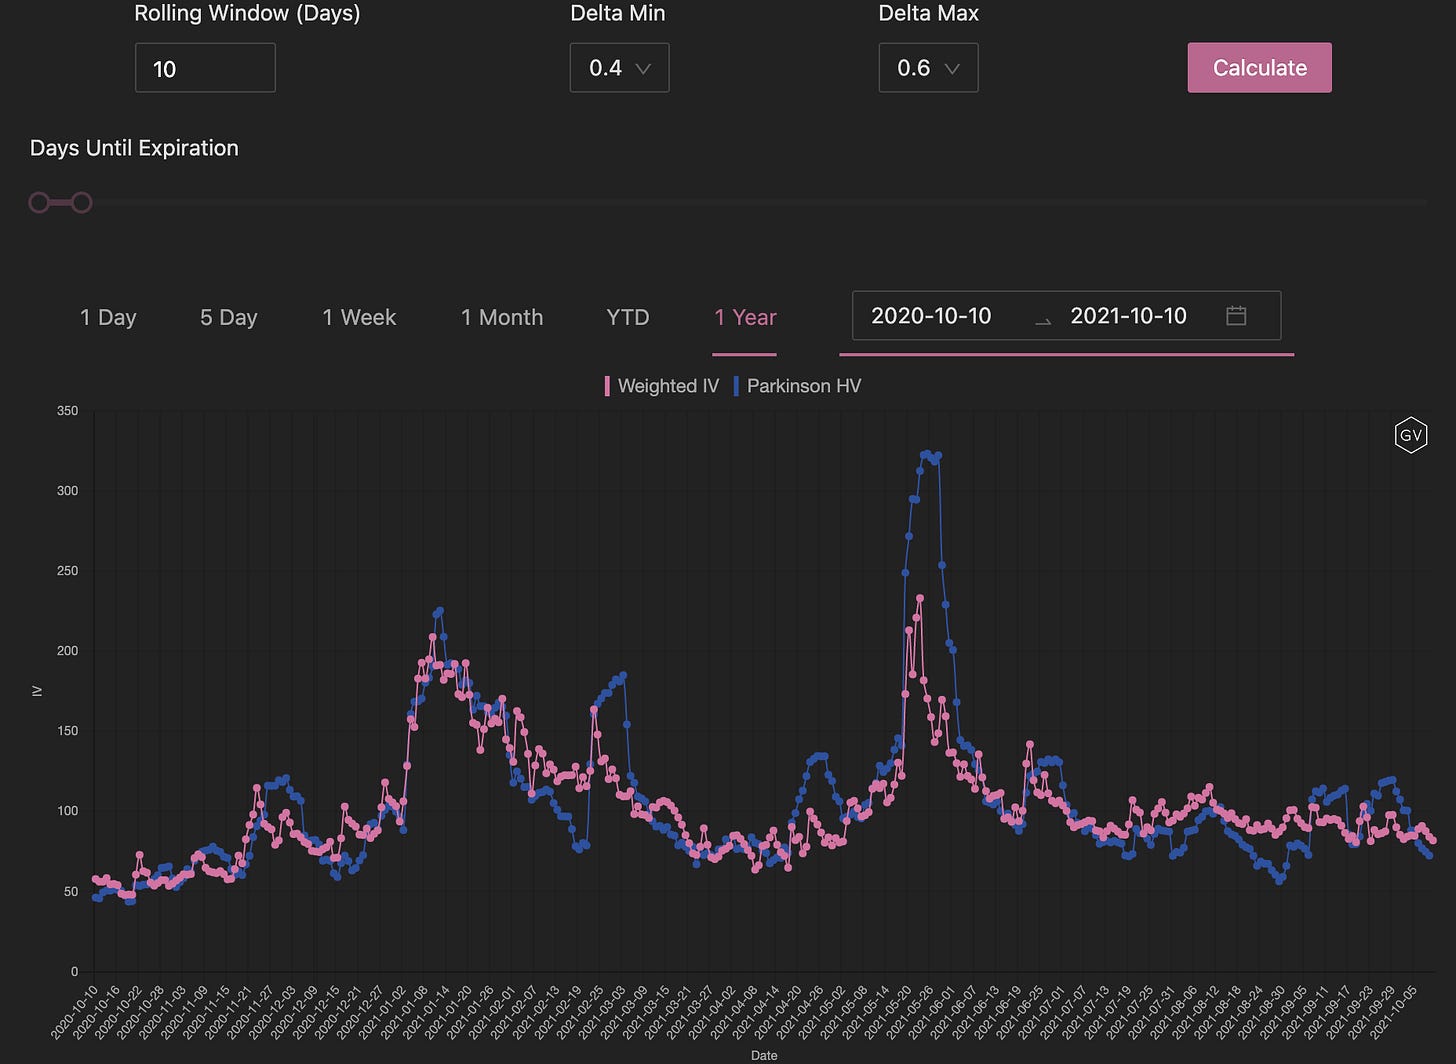Click the Parkinson HV peak data point near 320

pyautogui.click(x=926, y=454)
